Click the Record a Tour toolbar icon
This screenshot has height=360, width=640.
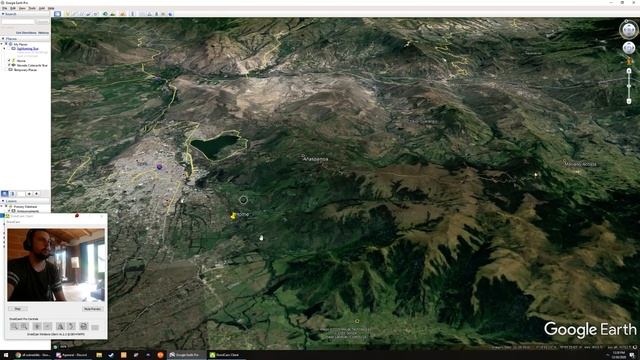click(x=95, y=14)
